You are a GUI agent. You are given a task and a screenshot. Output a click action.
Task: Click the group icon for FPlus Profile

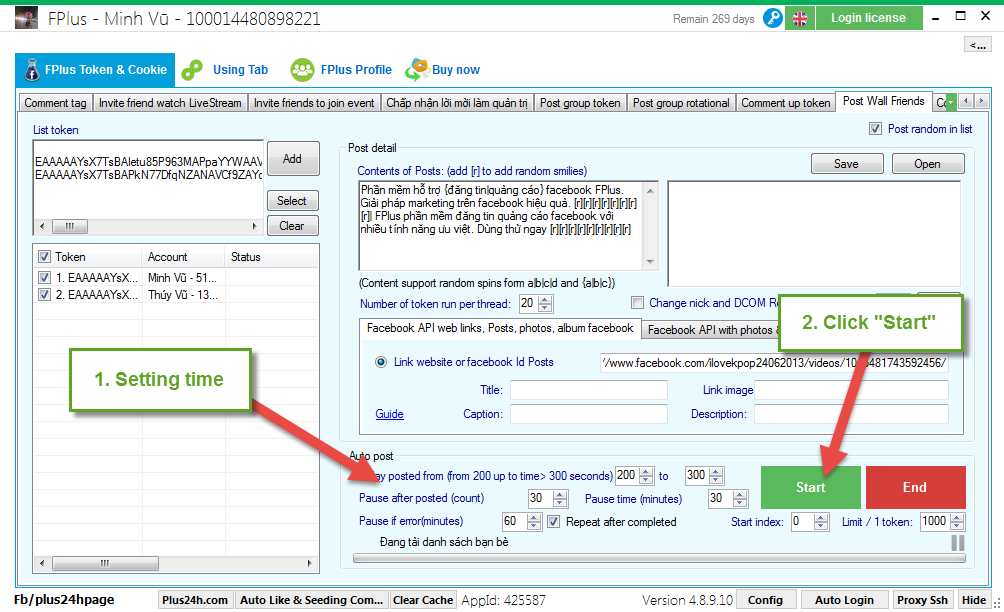(x=302, y=70)
